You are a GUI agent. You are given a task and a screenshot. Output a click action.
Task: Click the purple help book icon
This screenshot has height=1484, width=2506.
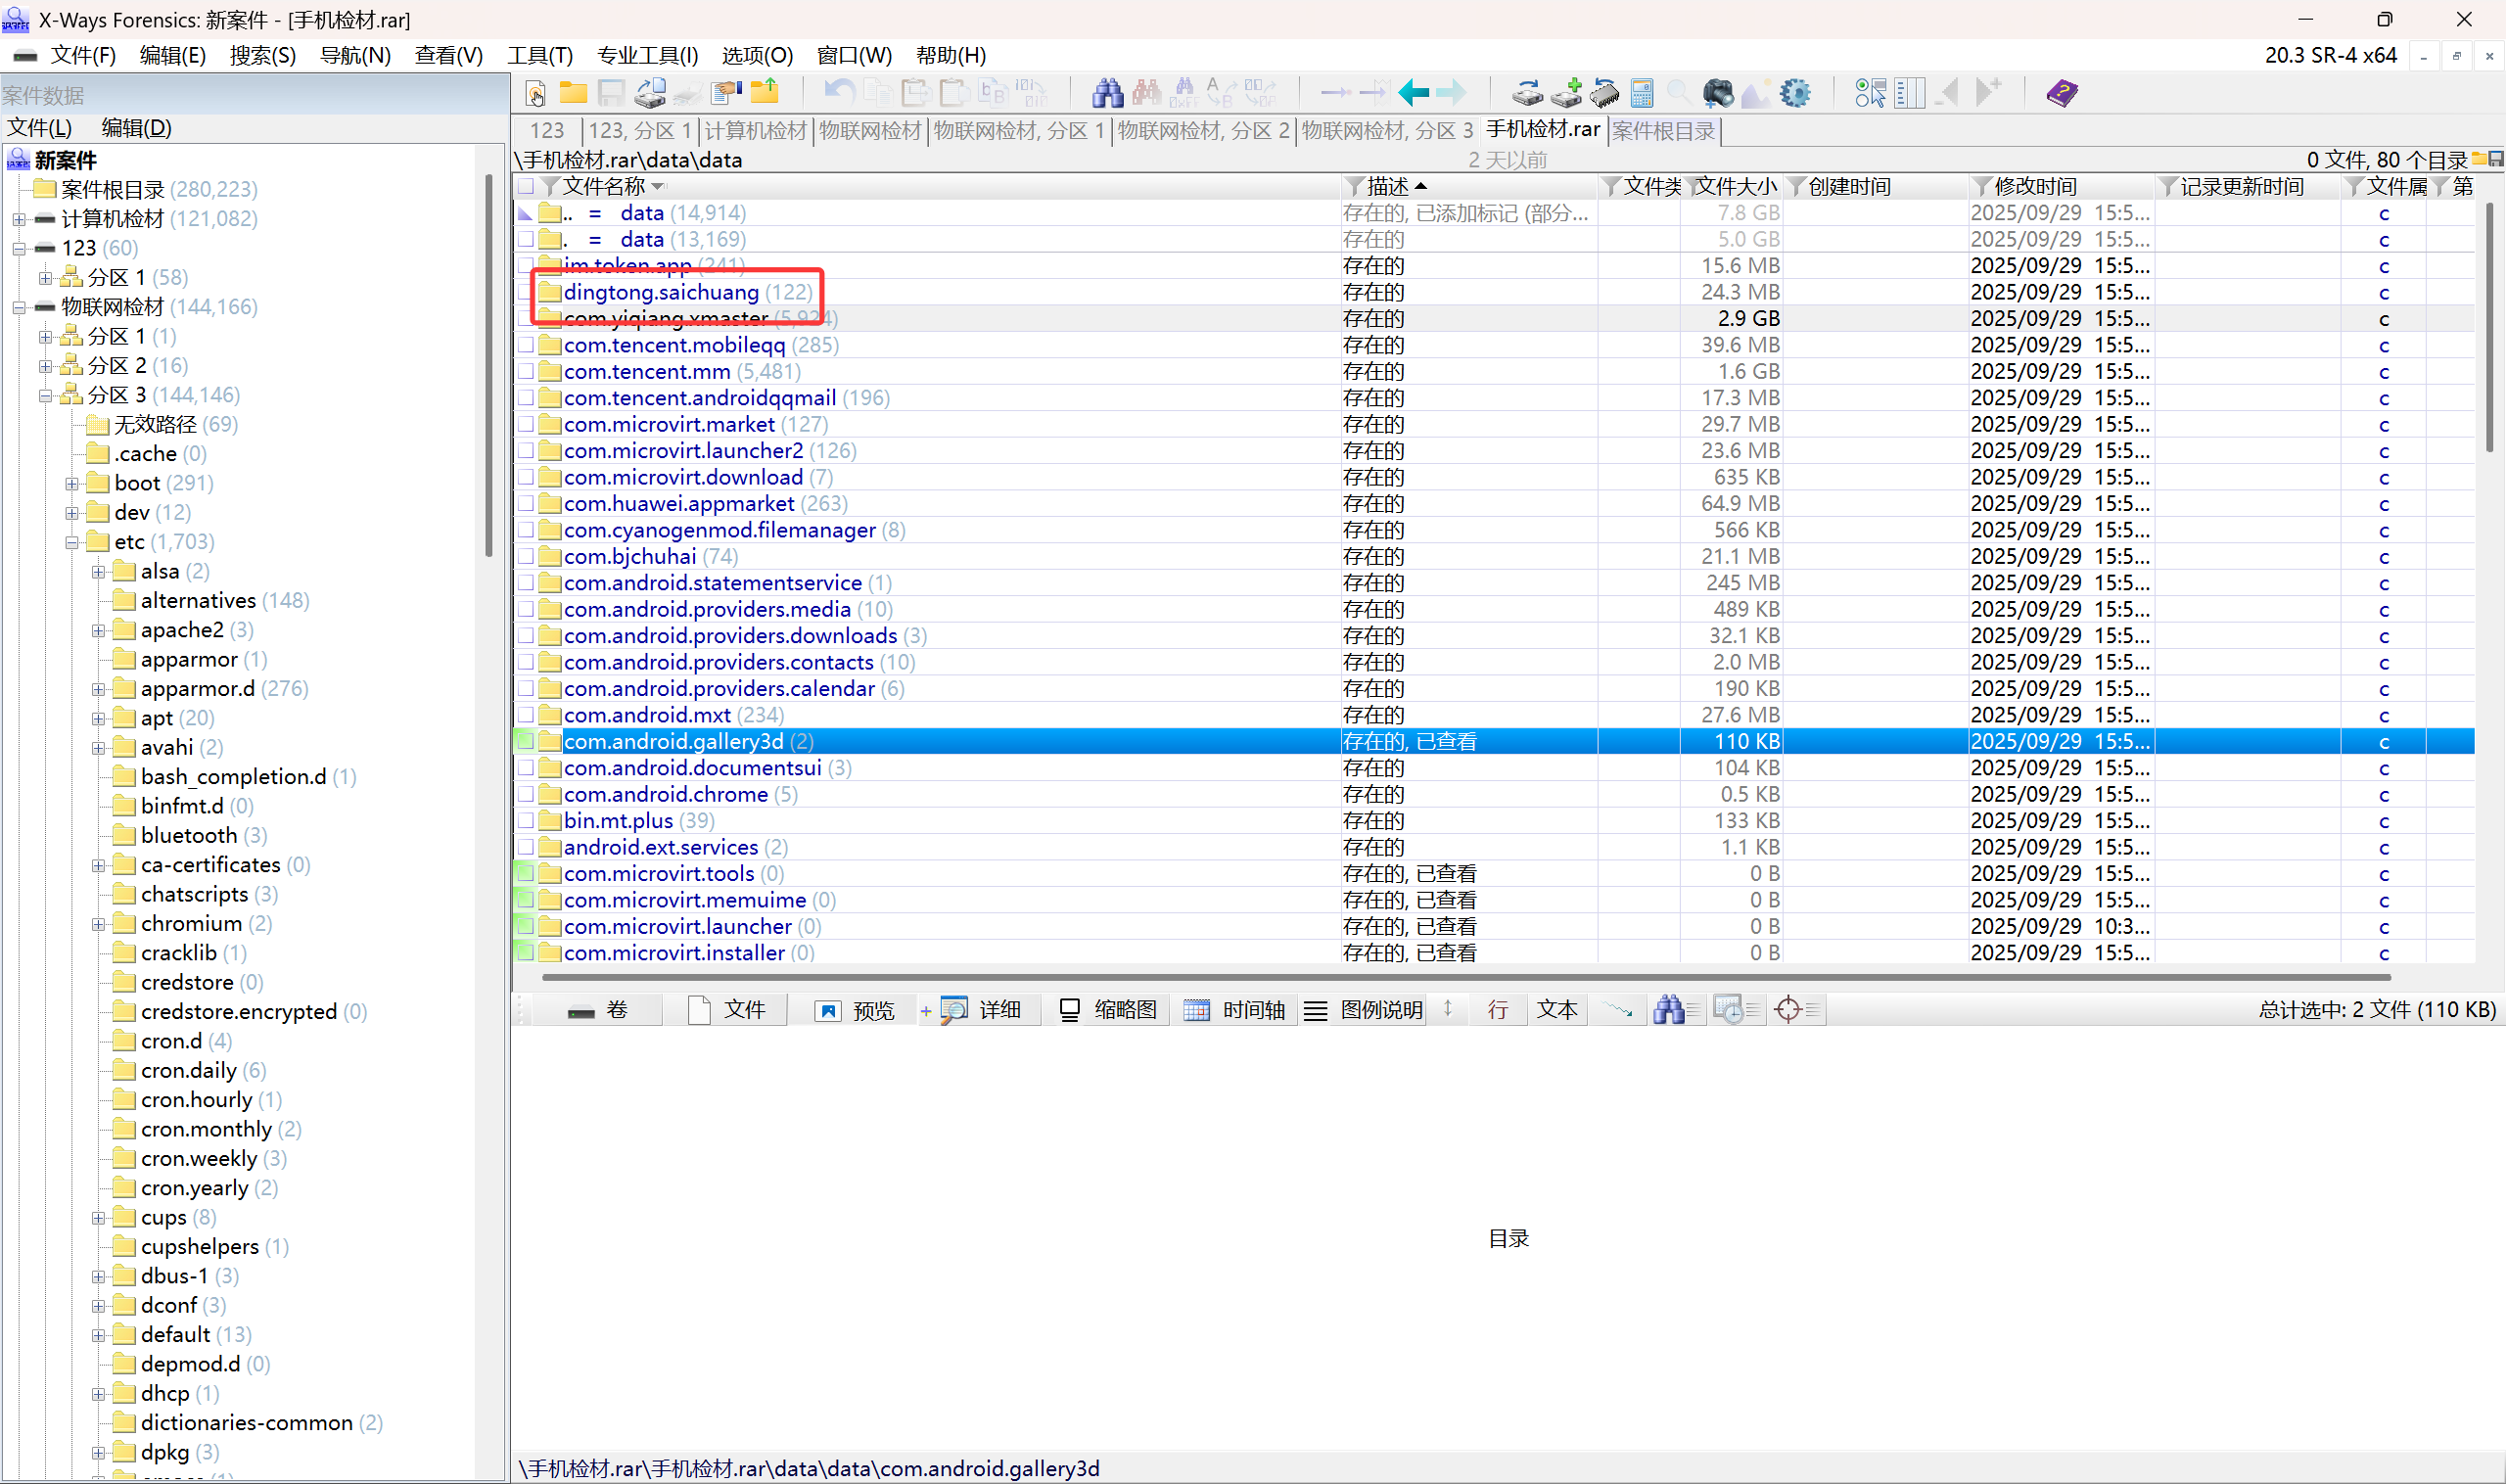(x=2061, y=93)
